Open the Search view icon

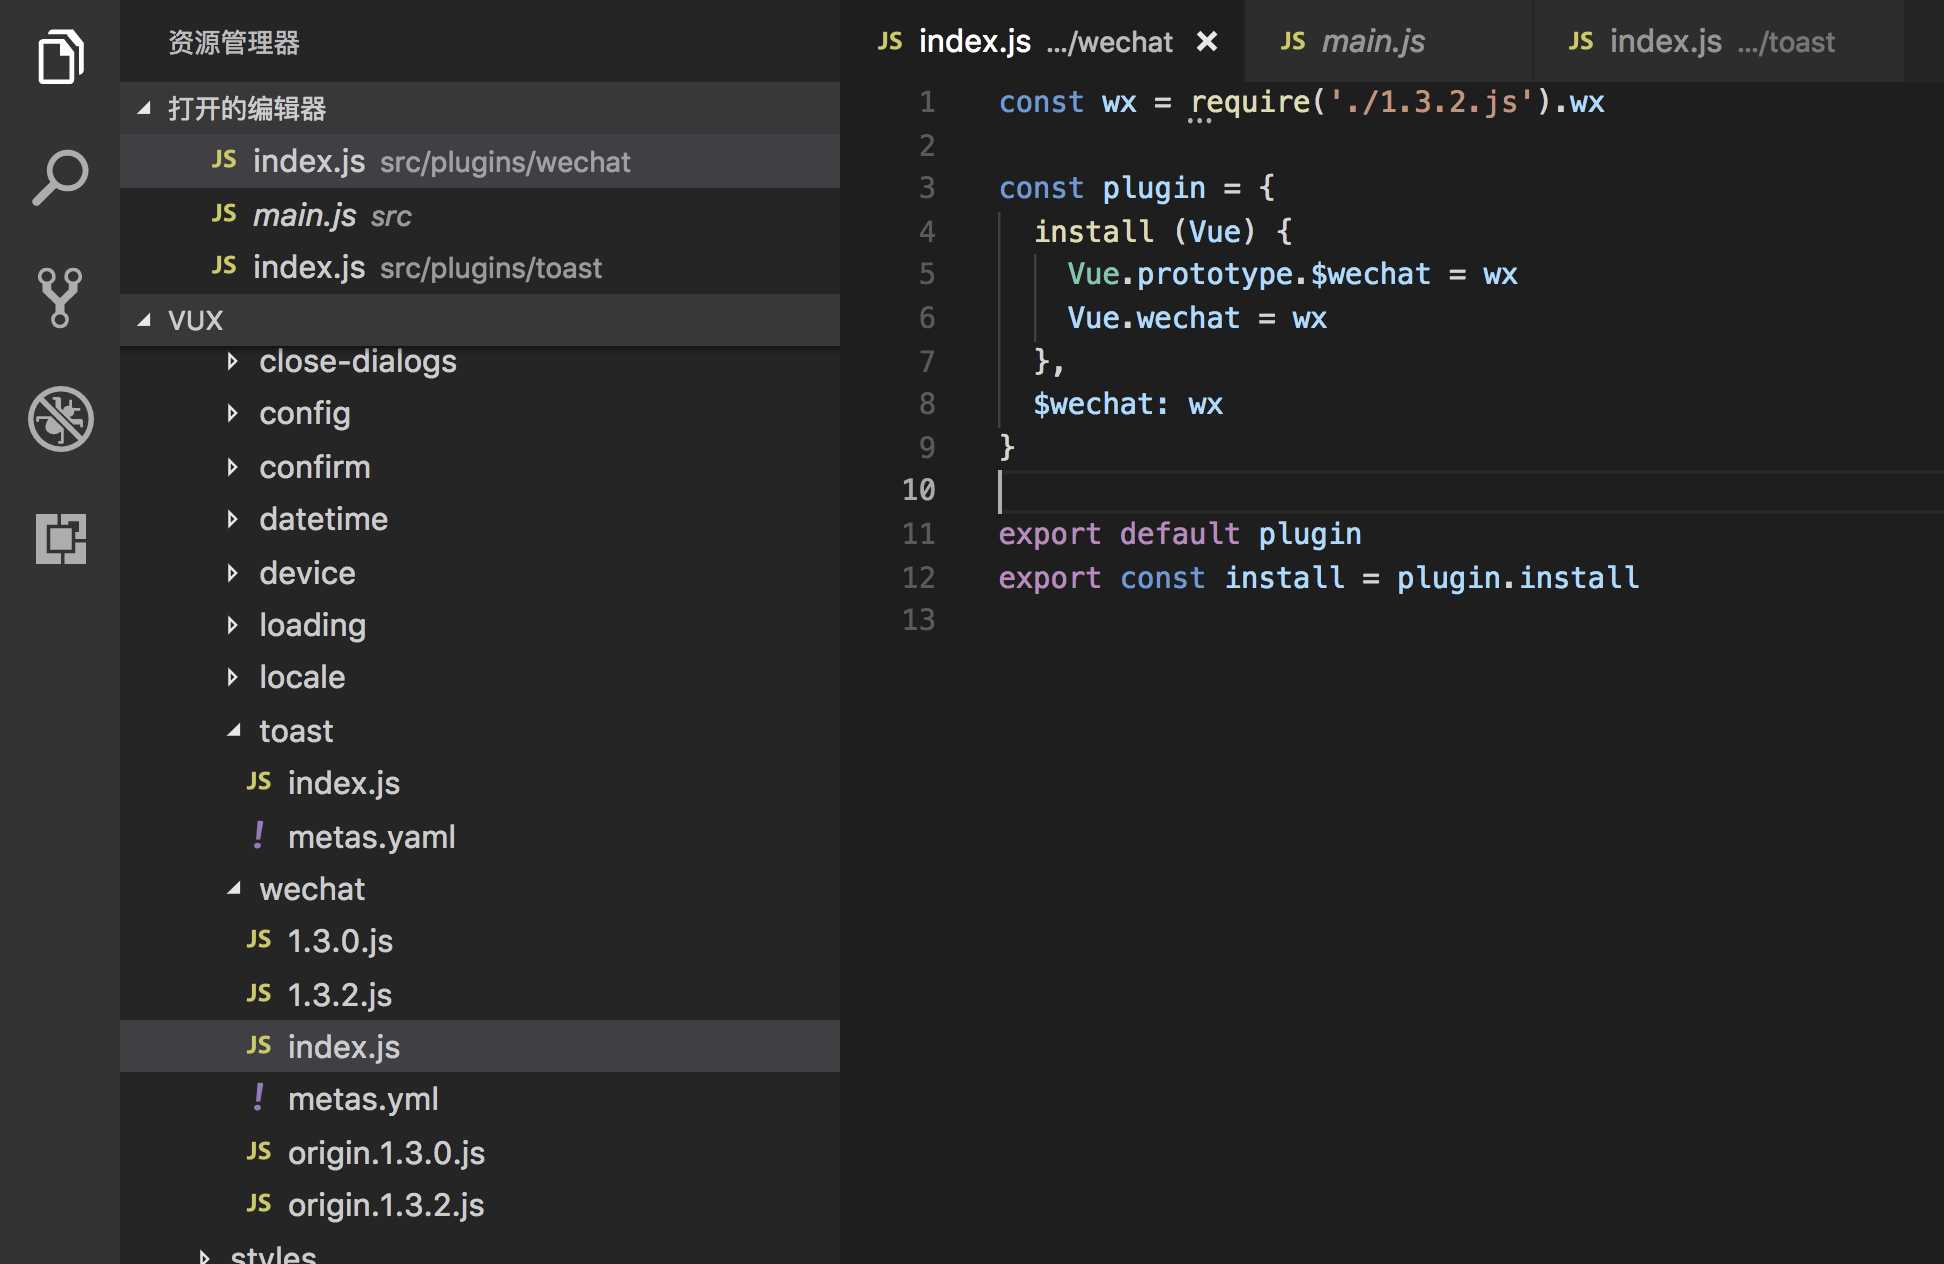coord(60,178)
